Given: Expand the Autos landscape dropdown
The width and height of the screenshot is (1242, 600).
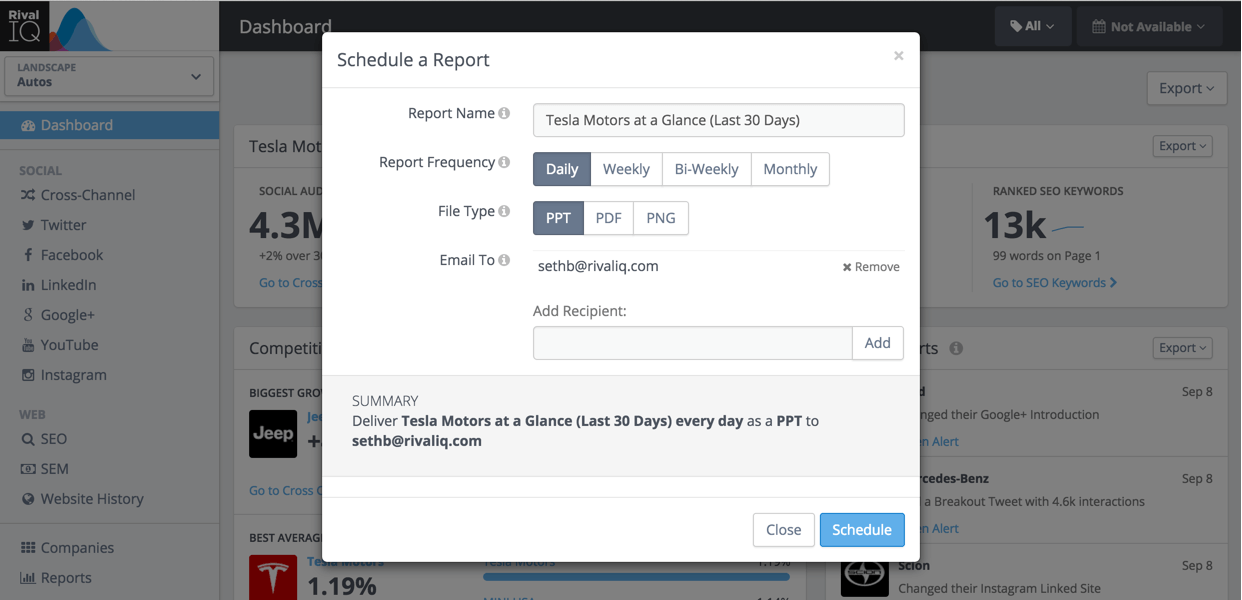Looking at the screenshot, I should tap(109, 76).
